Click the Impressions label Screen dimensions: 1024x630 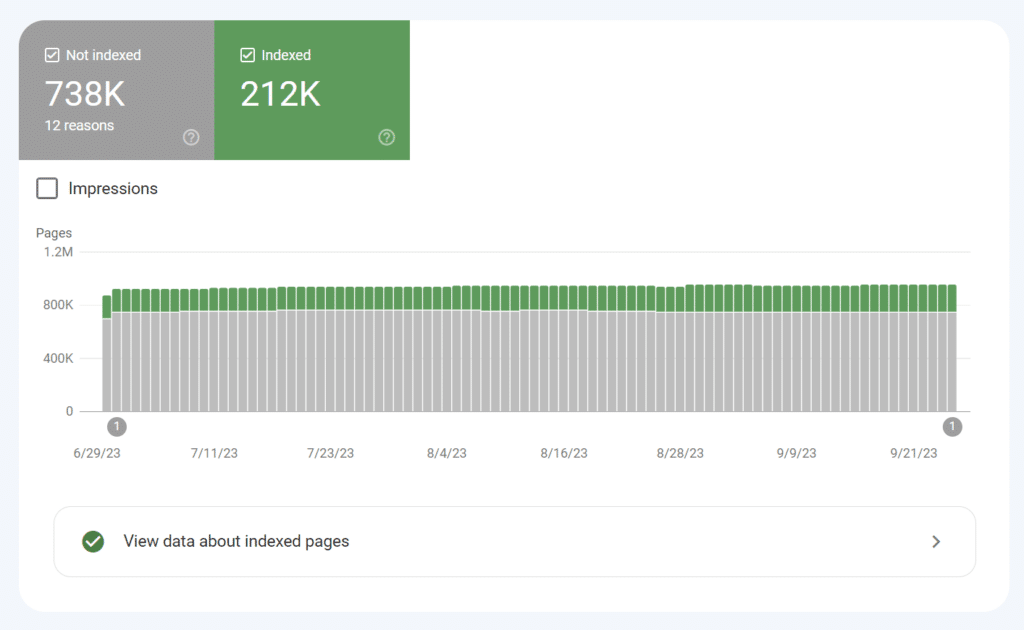(x=113, y=189)
